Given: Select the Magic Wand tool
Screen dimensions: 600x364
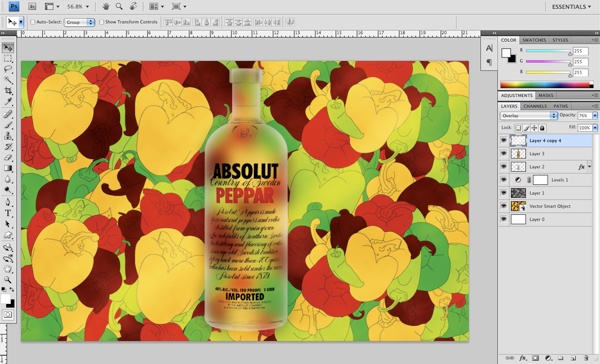Looking at the screenshot, I should coord(8,80).
